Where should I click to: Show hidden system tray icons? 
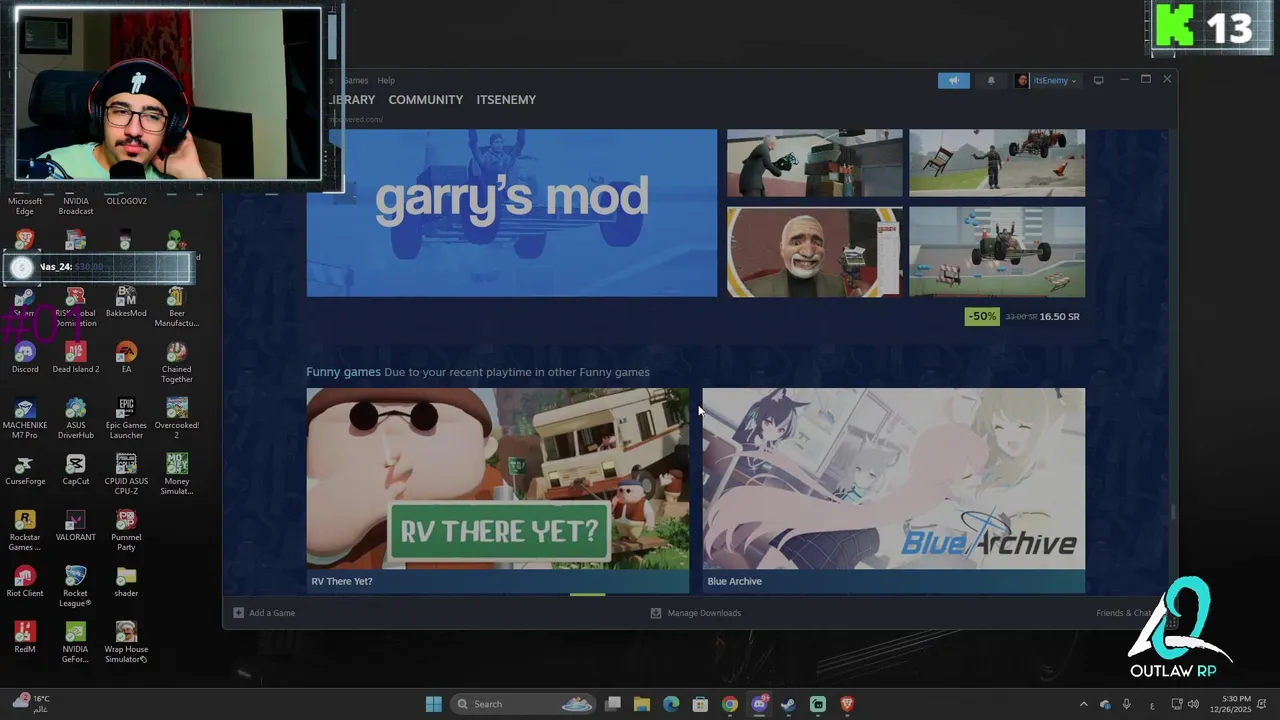coord(1083,704)
